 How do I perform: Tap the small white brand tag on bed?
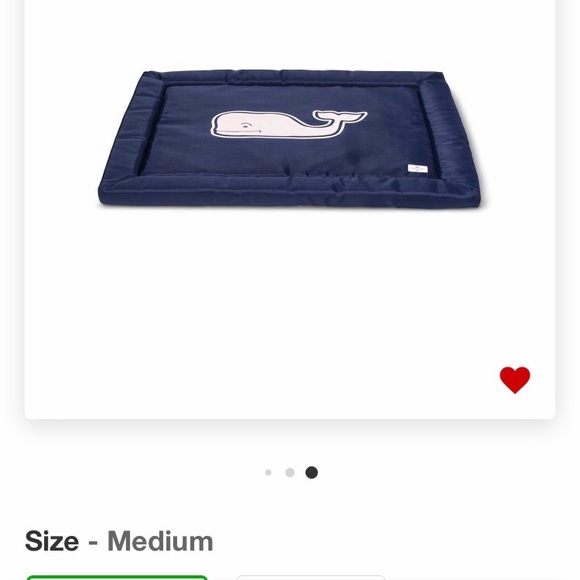coord(418,169)
